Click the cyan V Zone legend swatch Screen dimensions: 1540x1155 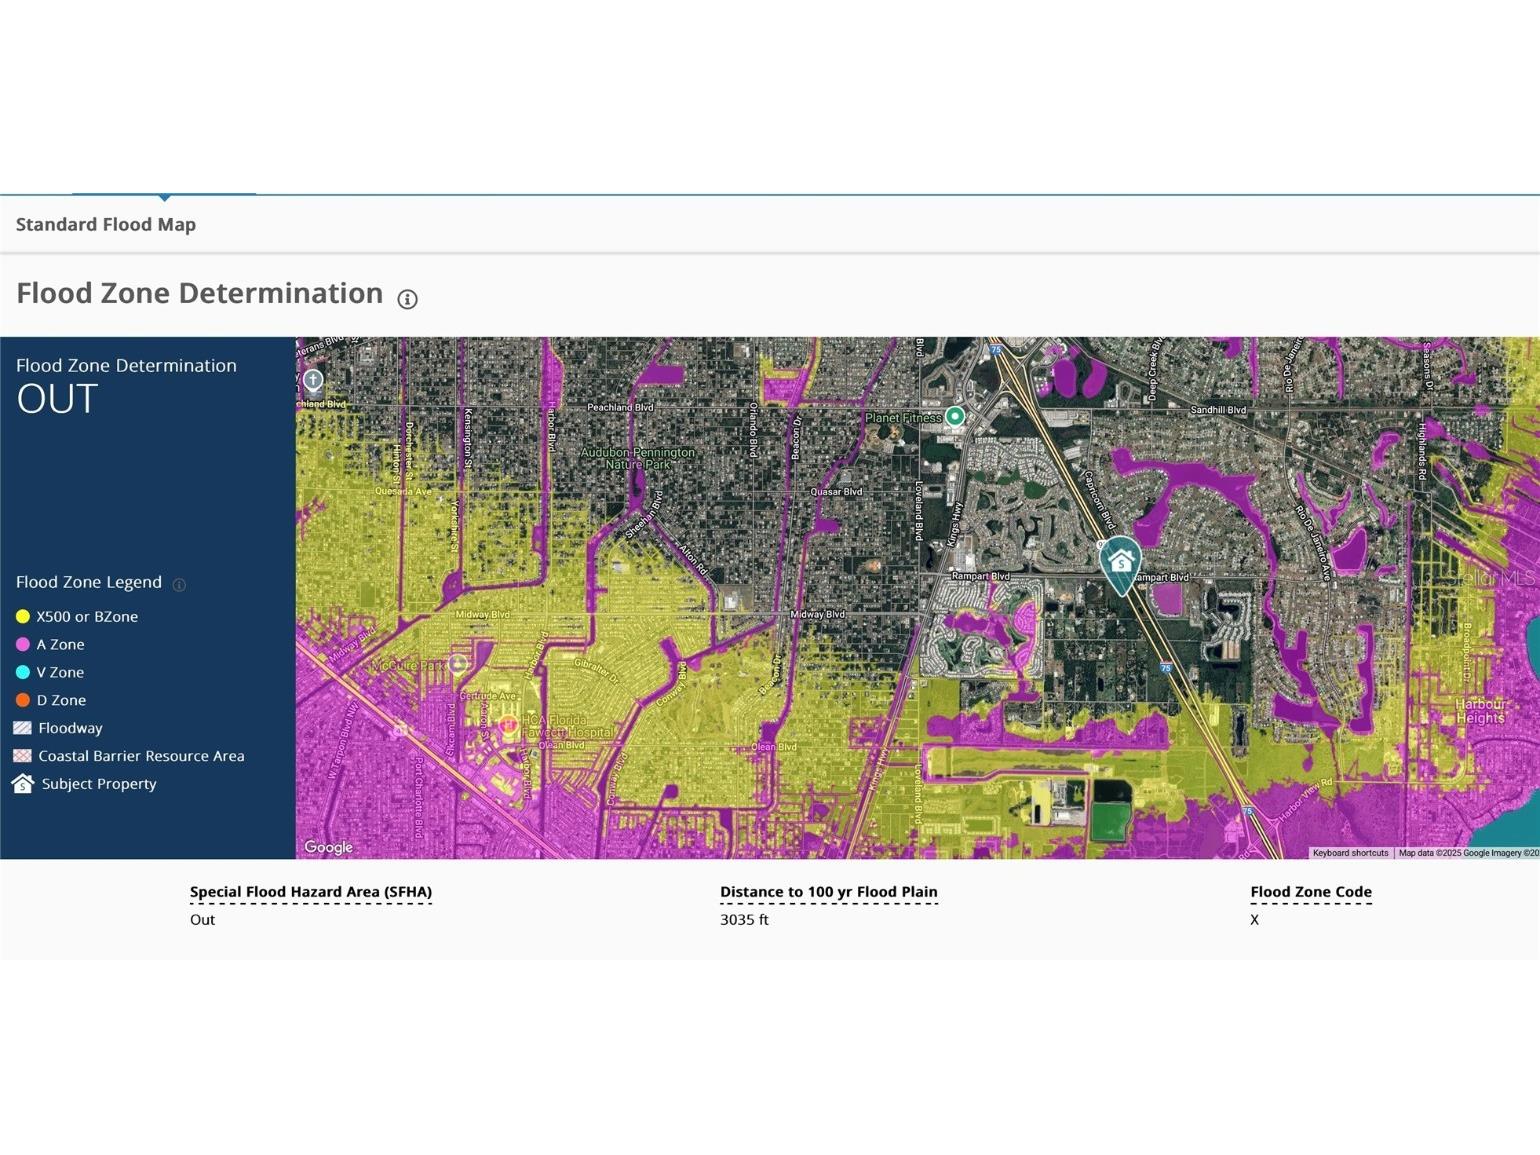23,673
